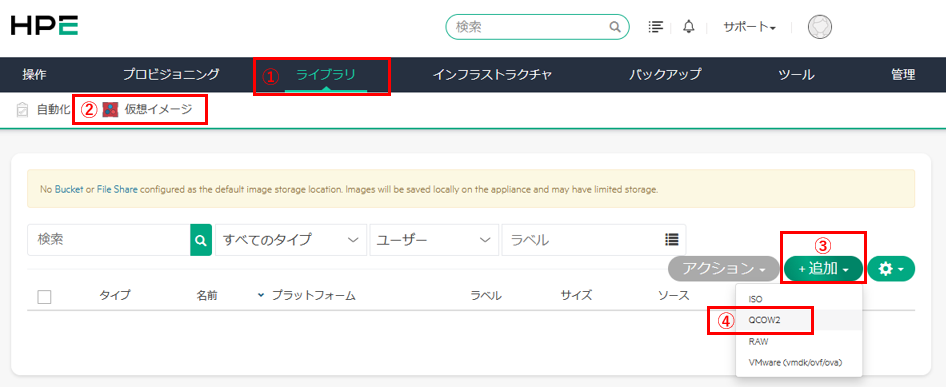Choose RAW from the add menu
946x387 pixels.
799,341
